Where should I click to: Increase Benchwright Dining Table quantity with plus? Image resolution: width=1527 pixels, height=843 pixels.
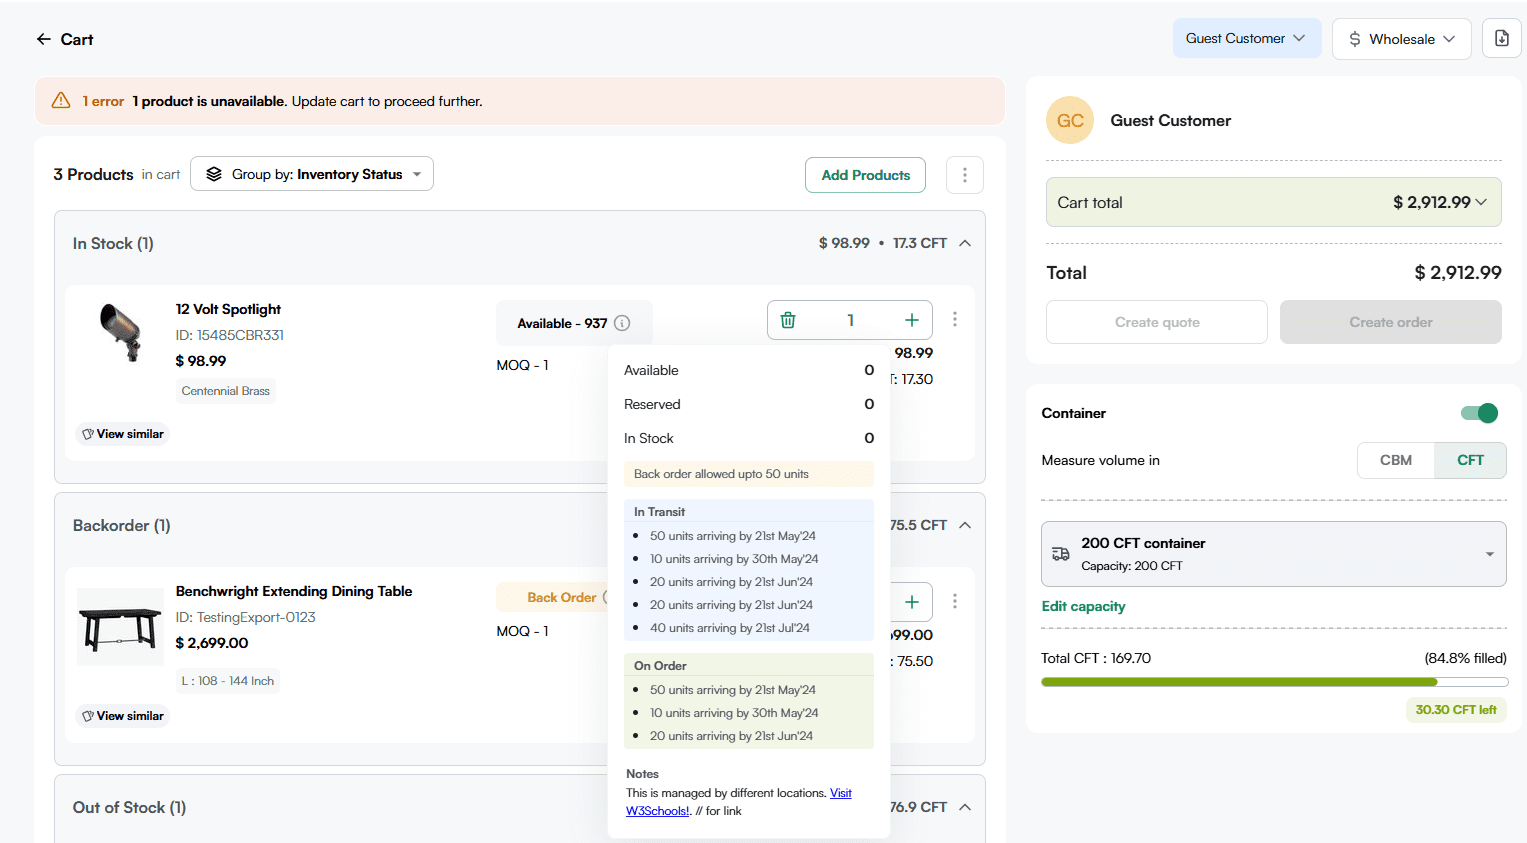pos(911,602)
